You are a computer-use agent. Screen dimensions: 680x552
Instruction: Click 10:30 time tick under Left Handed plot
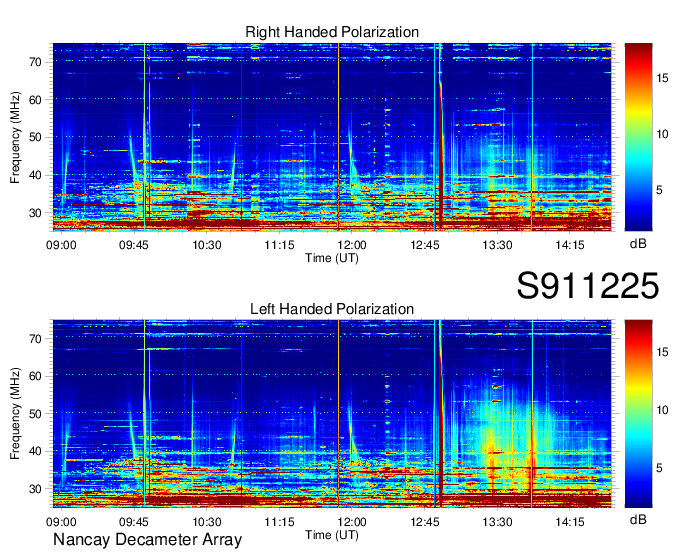pyautogui.click(x=207, y=522)
